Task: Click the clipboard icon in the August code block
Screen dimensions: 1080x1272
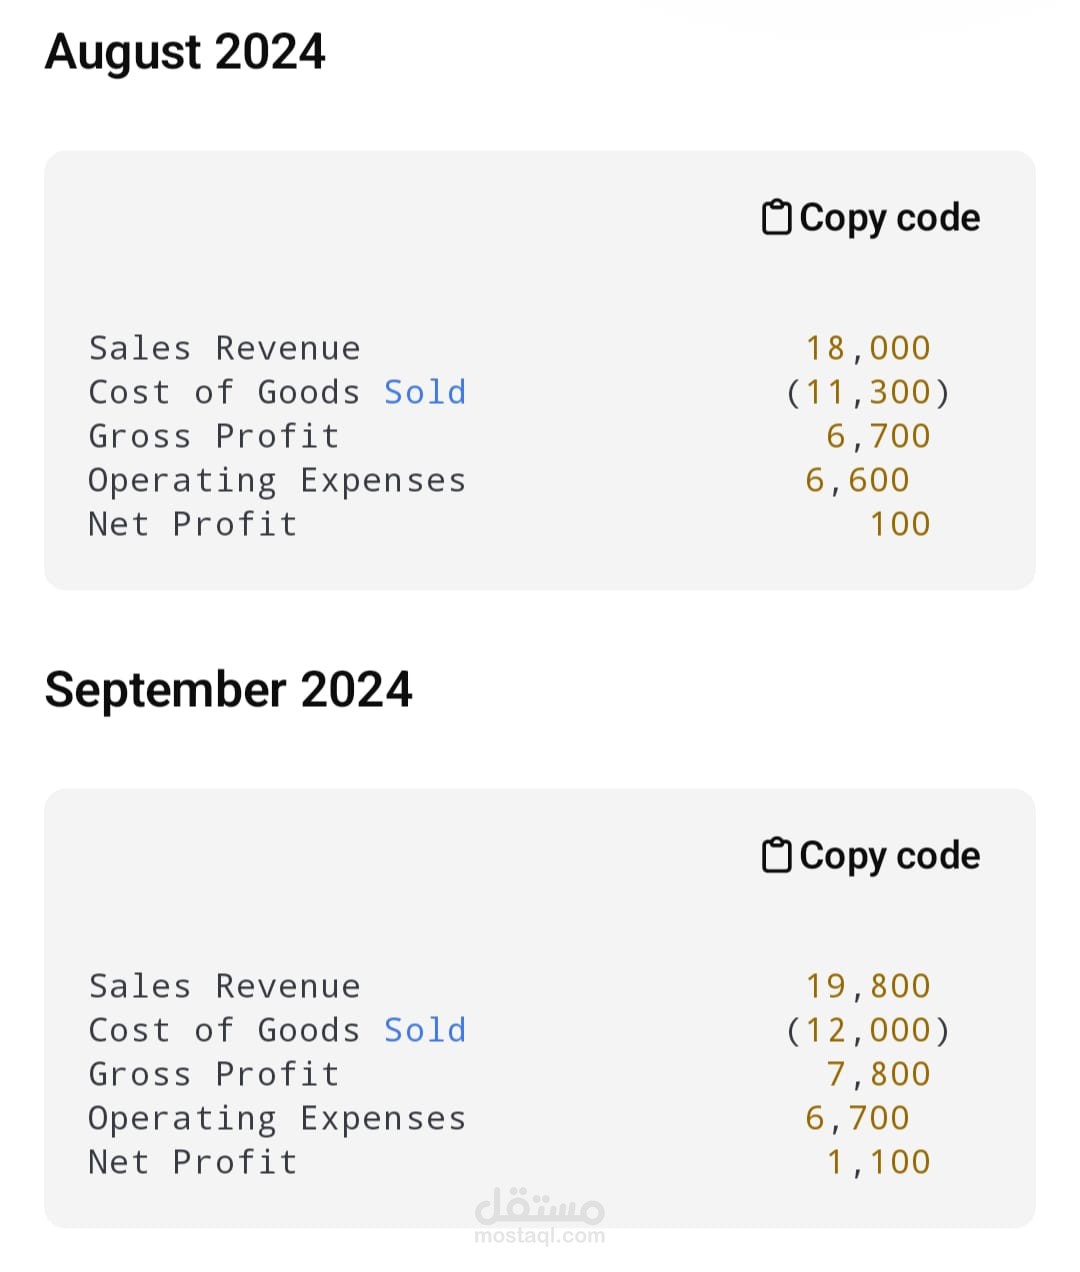Action: click(776, 217)
